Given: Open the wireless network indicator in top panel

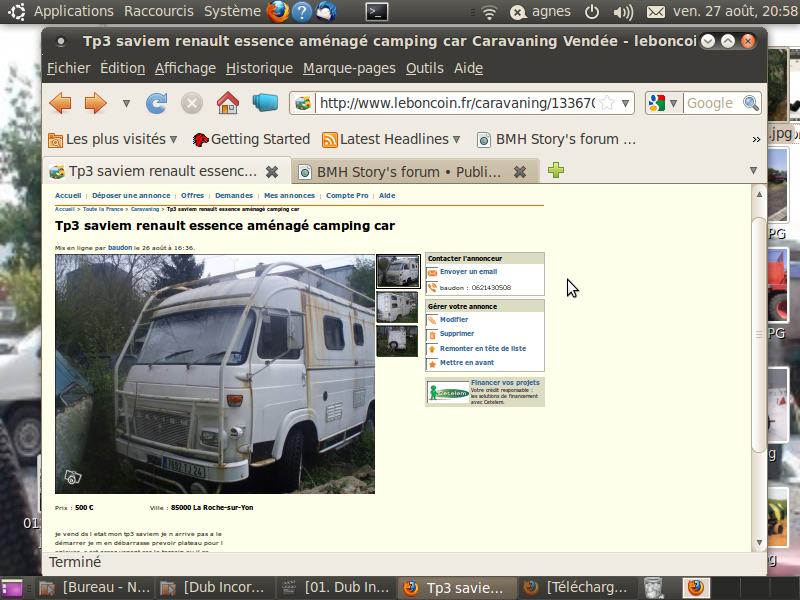Looking at the screenshot, I should point(489,12).
